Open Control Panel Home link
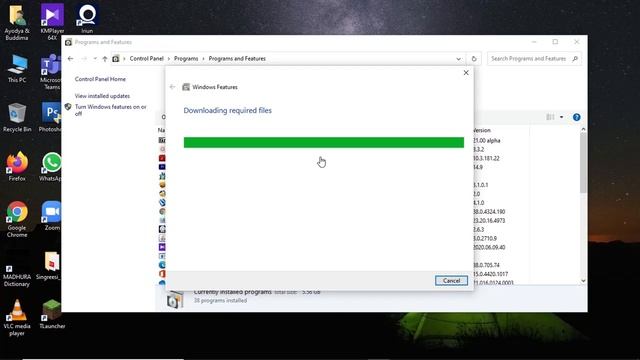 [100, 79]
